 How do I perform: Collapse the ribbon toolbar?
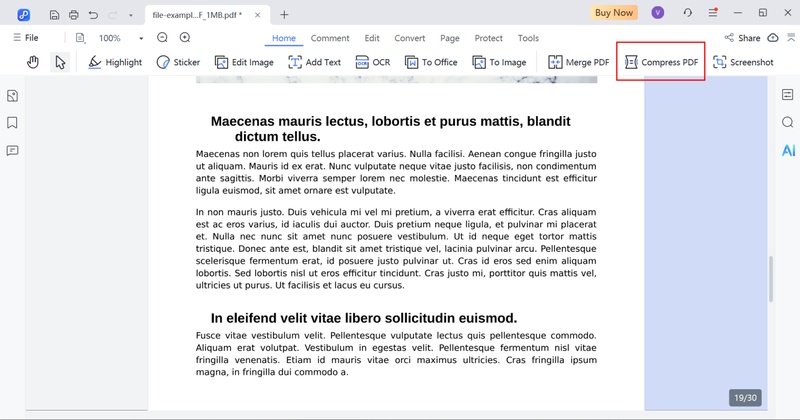(791, 37)
